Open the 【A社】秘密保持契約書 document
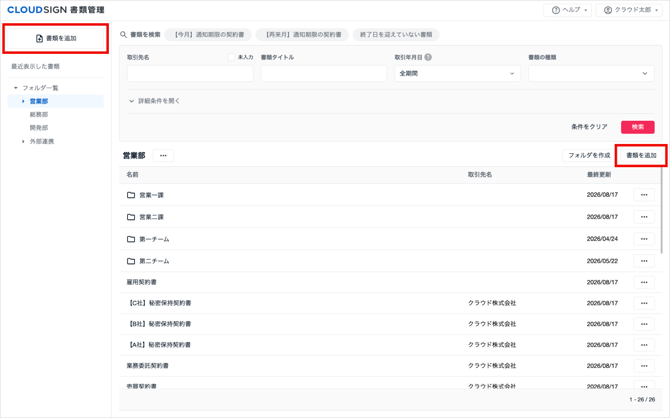The height and width of the screenshot is (418, 670). (x=159, y=345)
